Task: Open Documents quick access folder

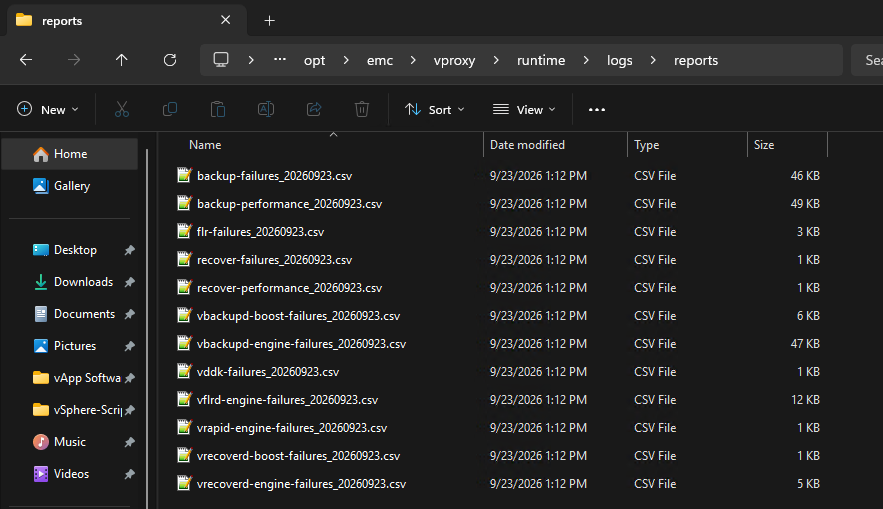Action: pyautogui.click(x=70, y=314)
